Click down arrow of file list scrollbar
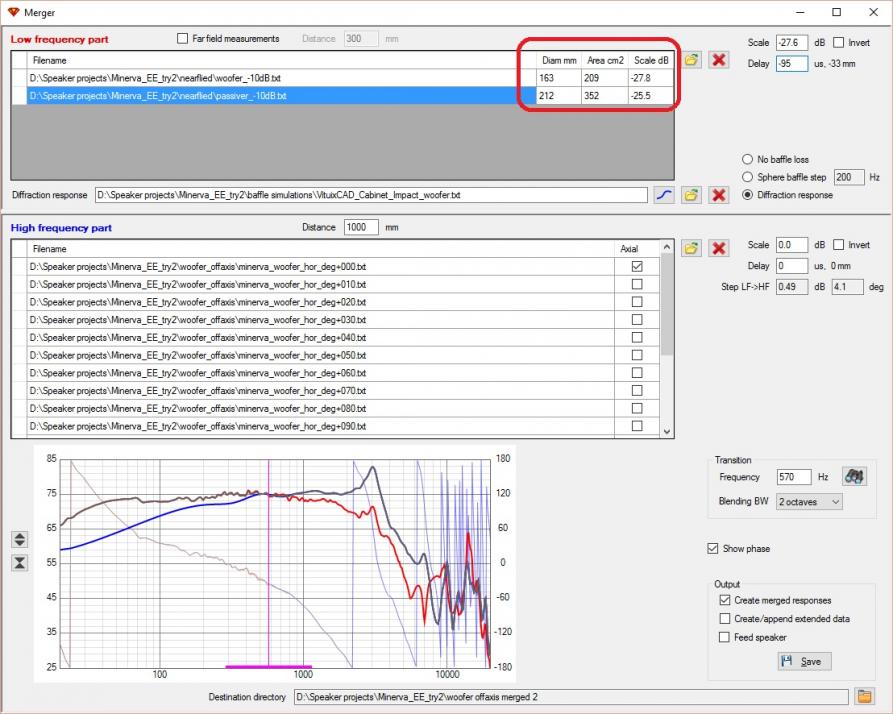The height and width of the screenshot is (714, 893). click(666, 432)
